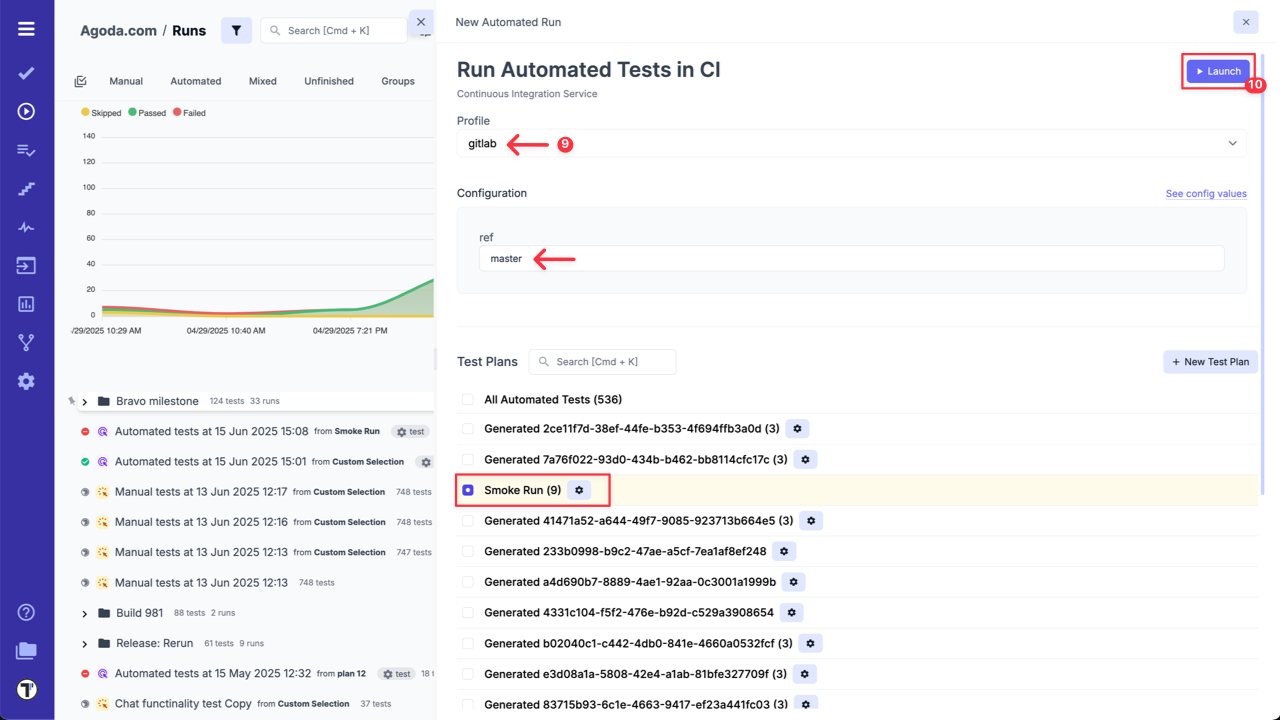Open the Help question mark icon
This screenshot has height=720, width=1280.
click(x=26, y=611)
